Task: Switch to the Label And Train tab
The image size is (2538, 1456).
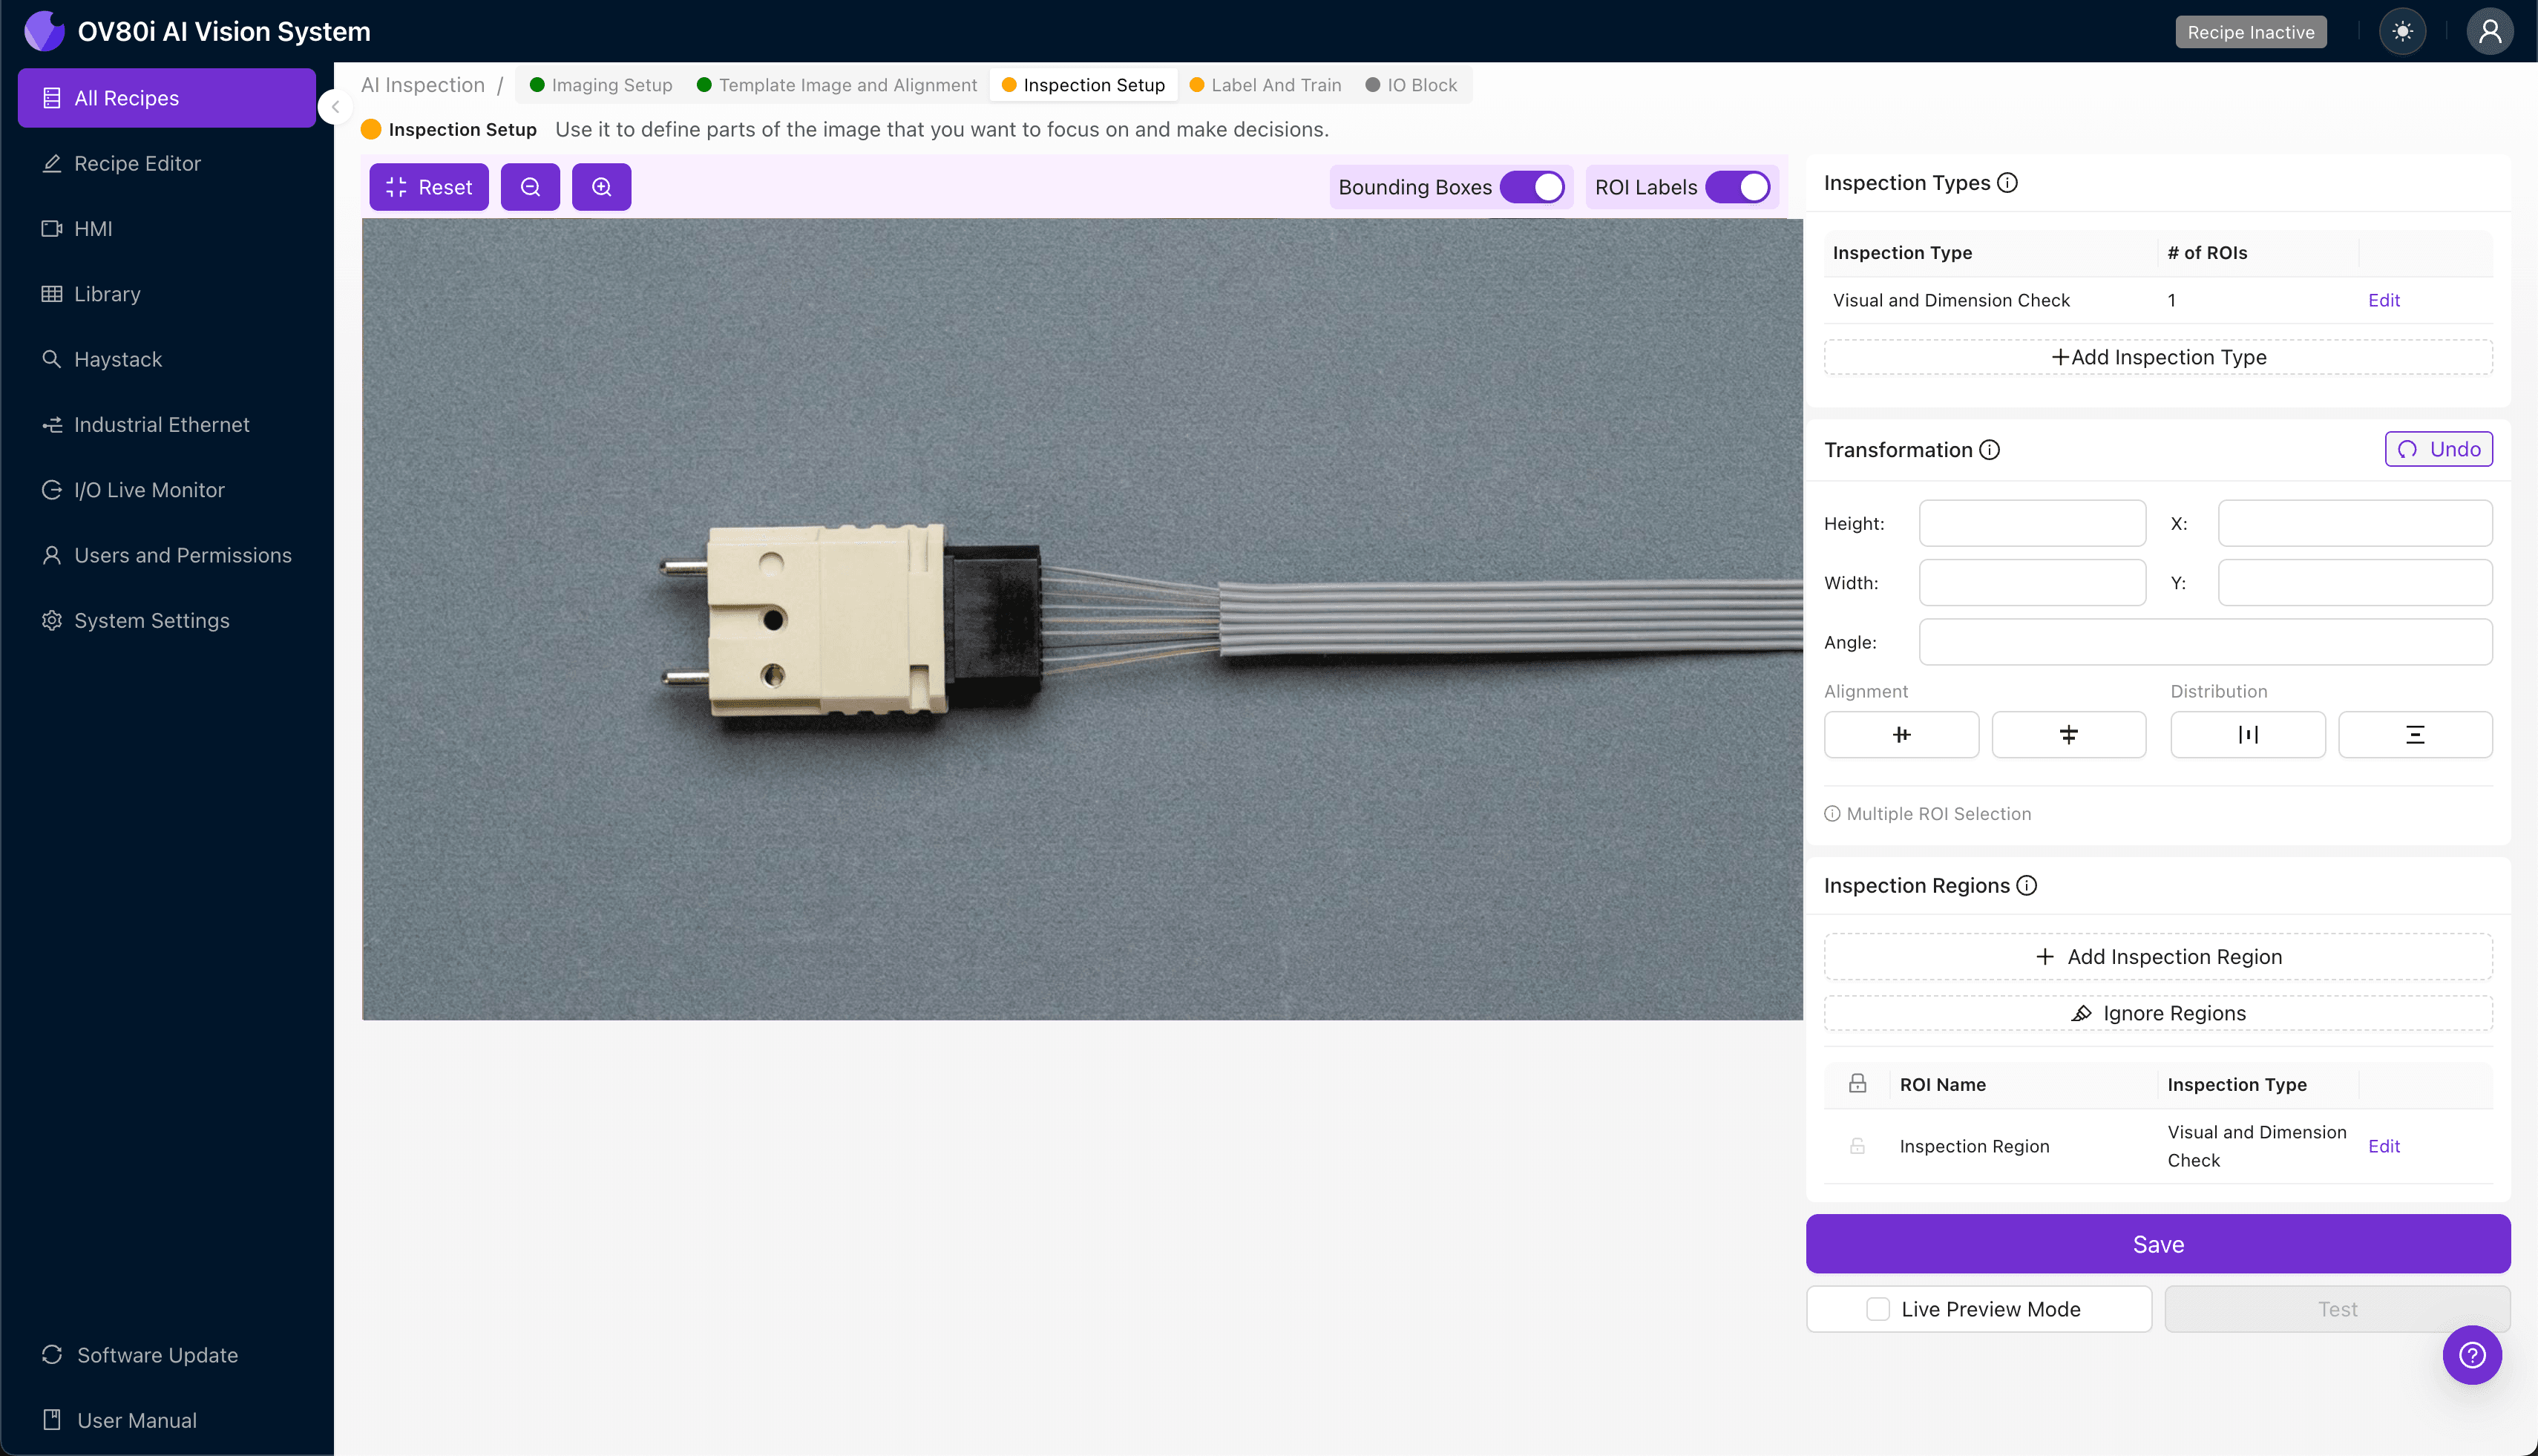Action: tap(1266, 85)
